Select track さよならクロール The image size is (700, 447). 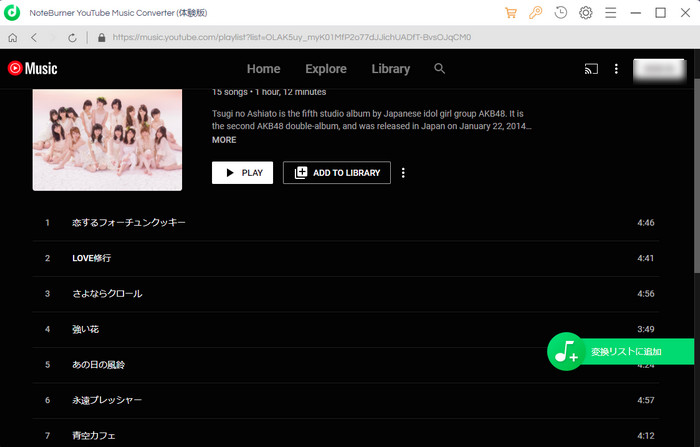(107, 293)
